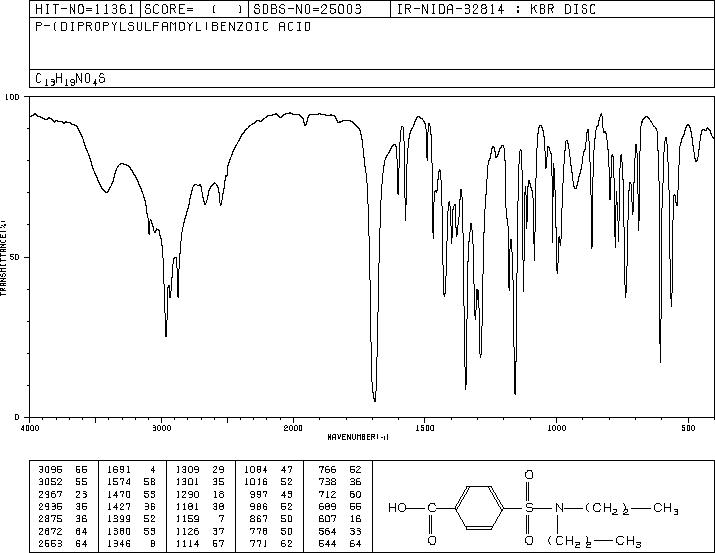
Task: Click the 607 wavenumber in the table
Action: click(x=327, y=519)
